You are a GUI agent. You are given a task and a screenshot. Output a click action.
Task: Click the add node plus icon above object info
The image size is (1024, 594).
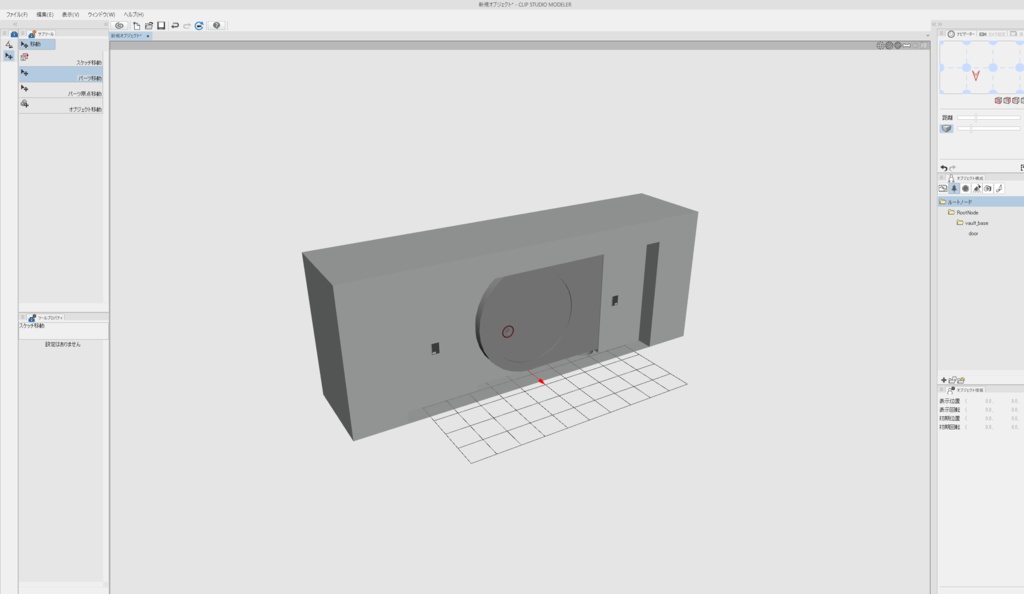tap(944, 380)
